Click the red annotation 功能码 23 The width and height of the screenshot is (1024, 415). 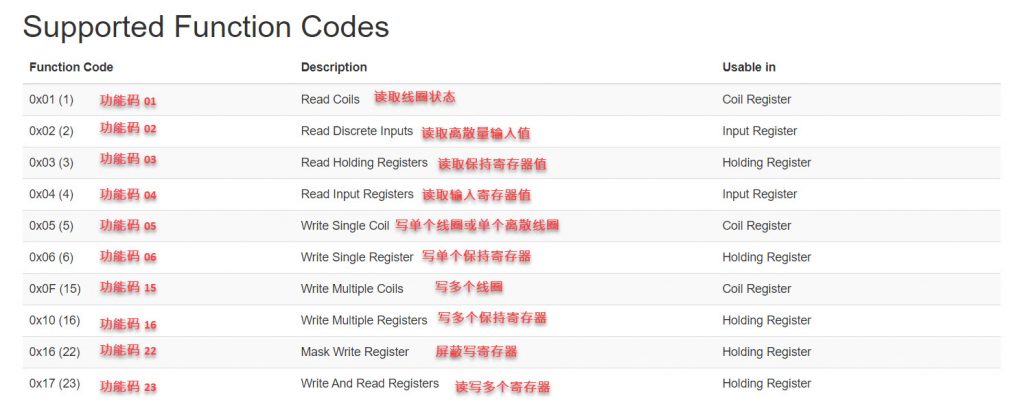pyautogui.click(x=128, y=387)
